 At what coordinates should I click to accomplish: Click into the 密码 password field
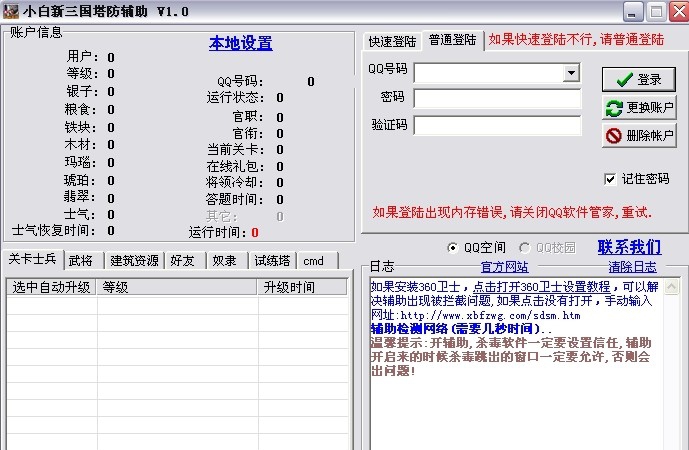pos(497,99)
